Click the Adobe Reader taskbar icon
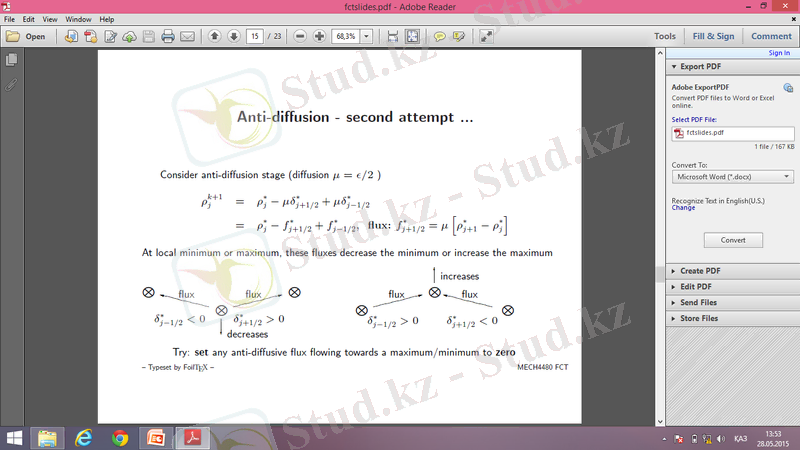800x450 pixels. pyautogui.click(x=193, y=438)
